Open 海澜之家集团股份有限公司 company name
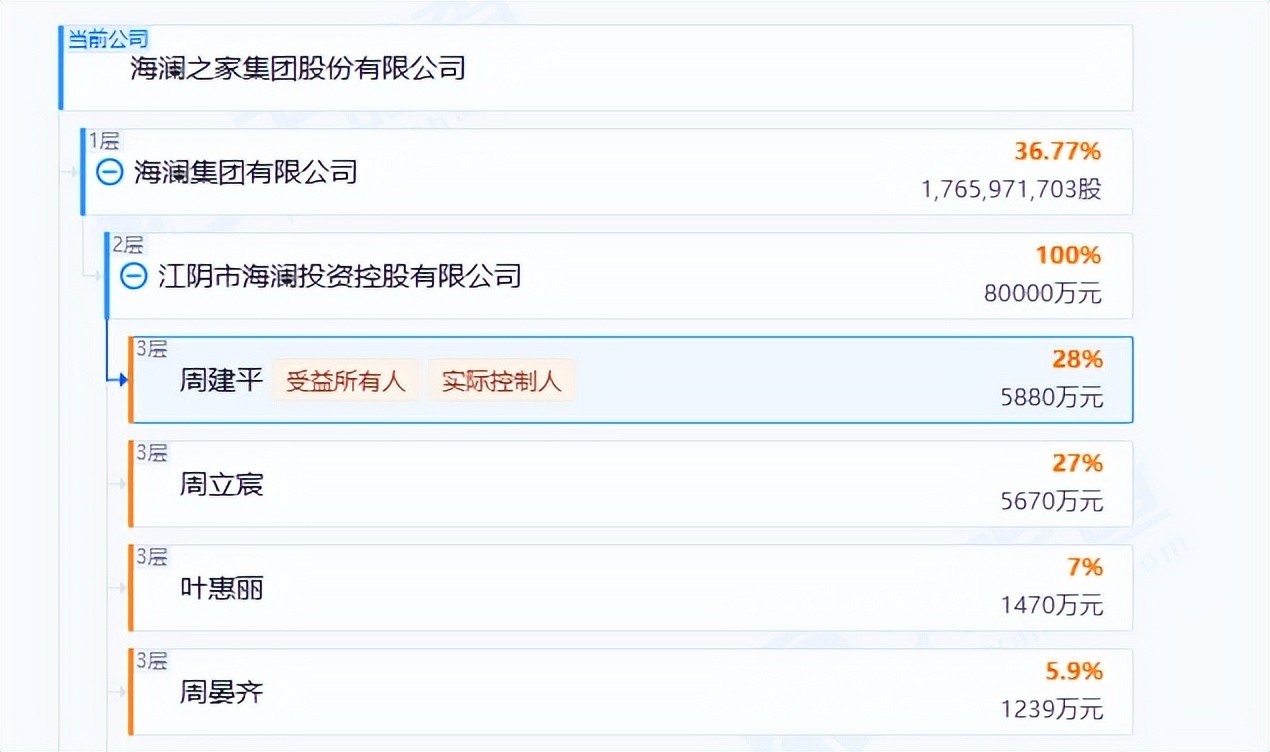Image resolution: width=1270 pixels, height=752 pixels. (297, 69)
